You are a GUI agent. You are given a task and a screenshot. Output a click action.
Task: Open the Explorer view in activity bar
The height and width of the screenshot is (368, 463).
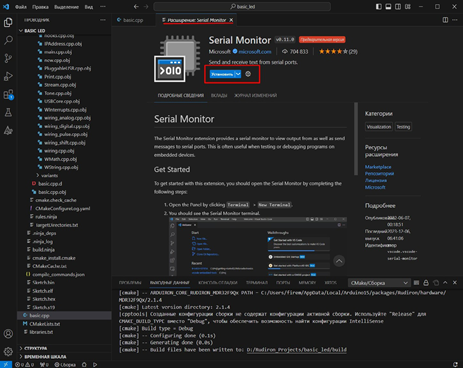[8, 22]
